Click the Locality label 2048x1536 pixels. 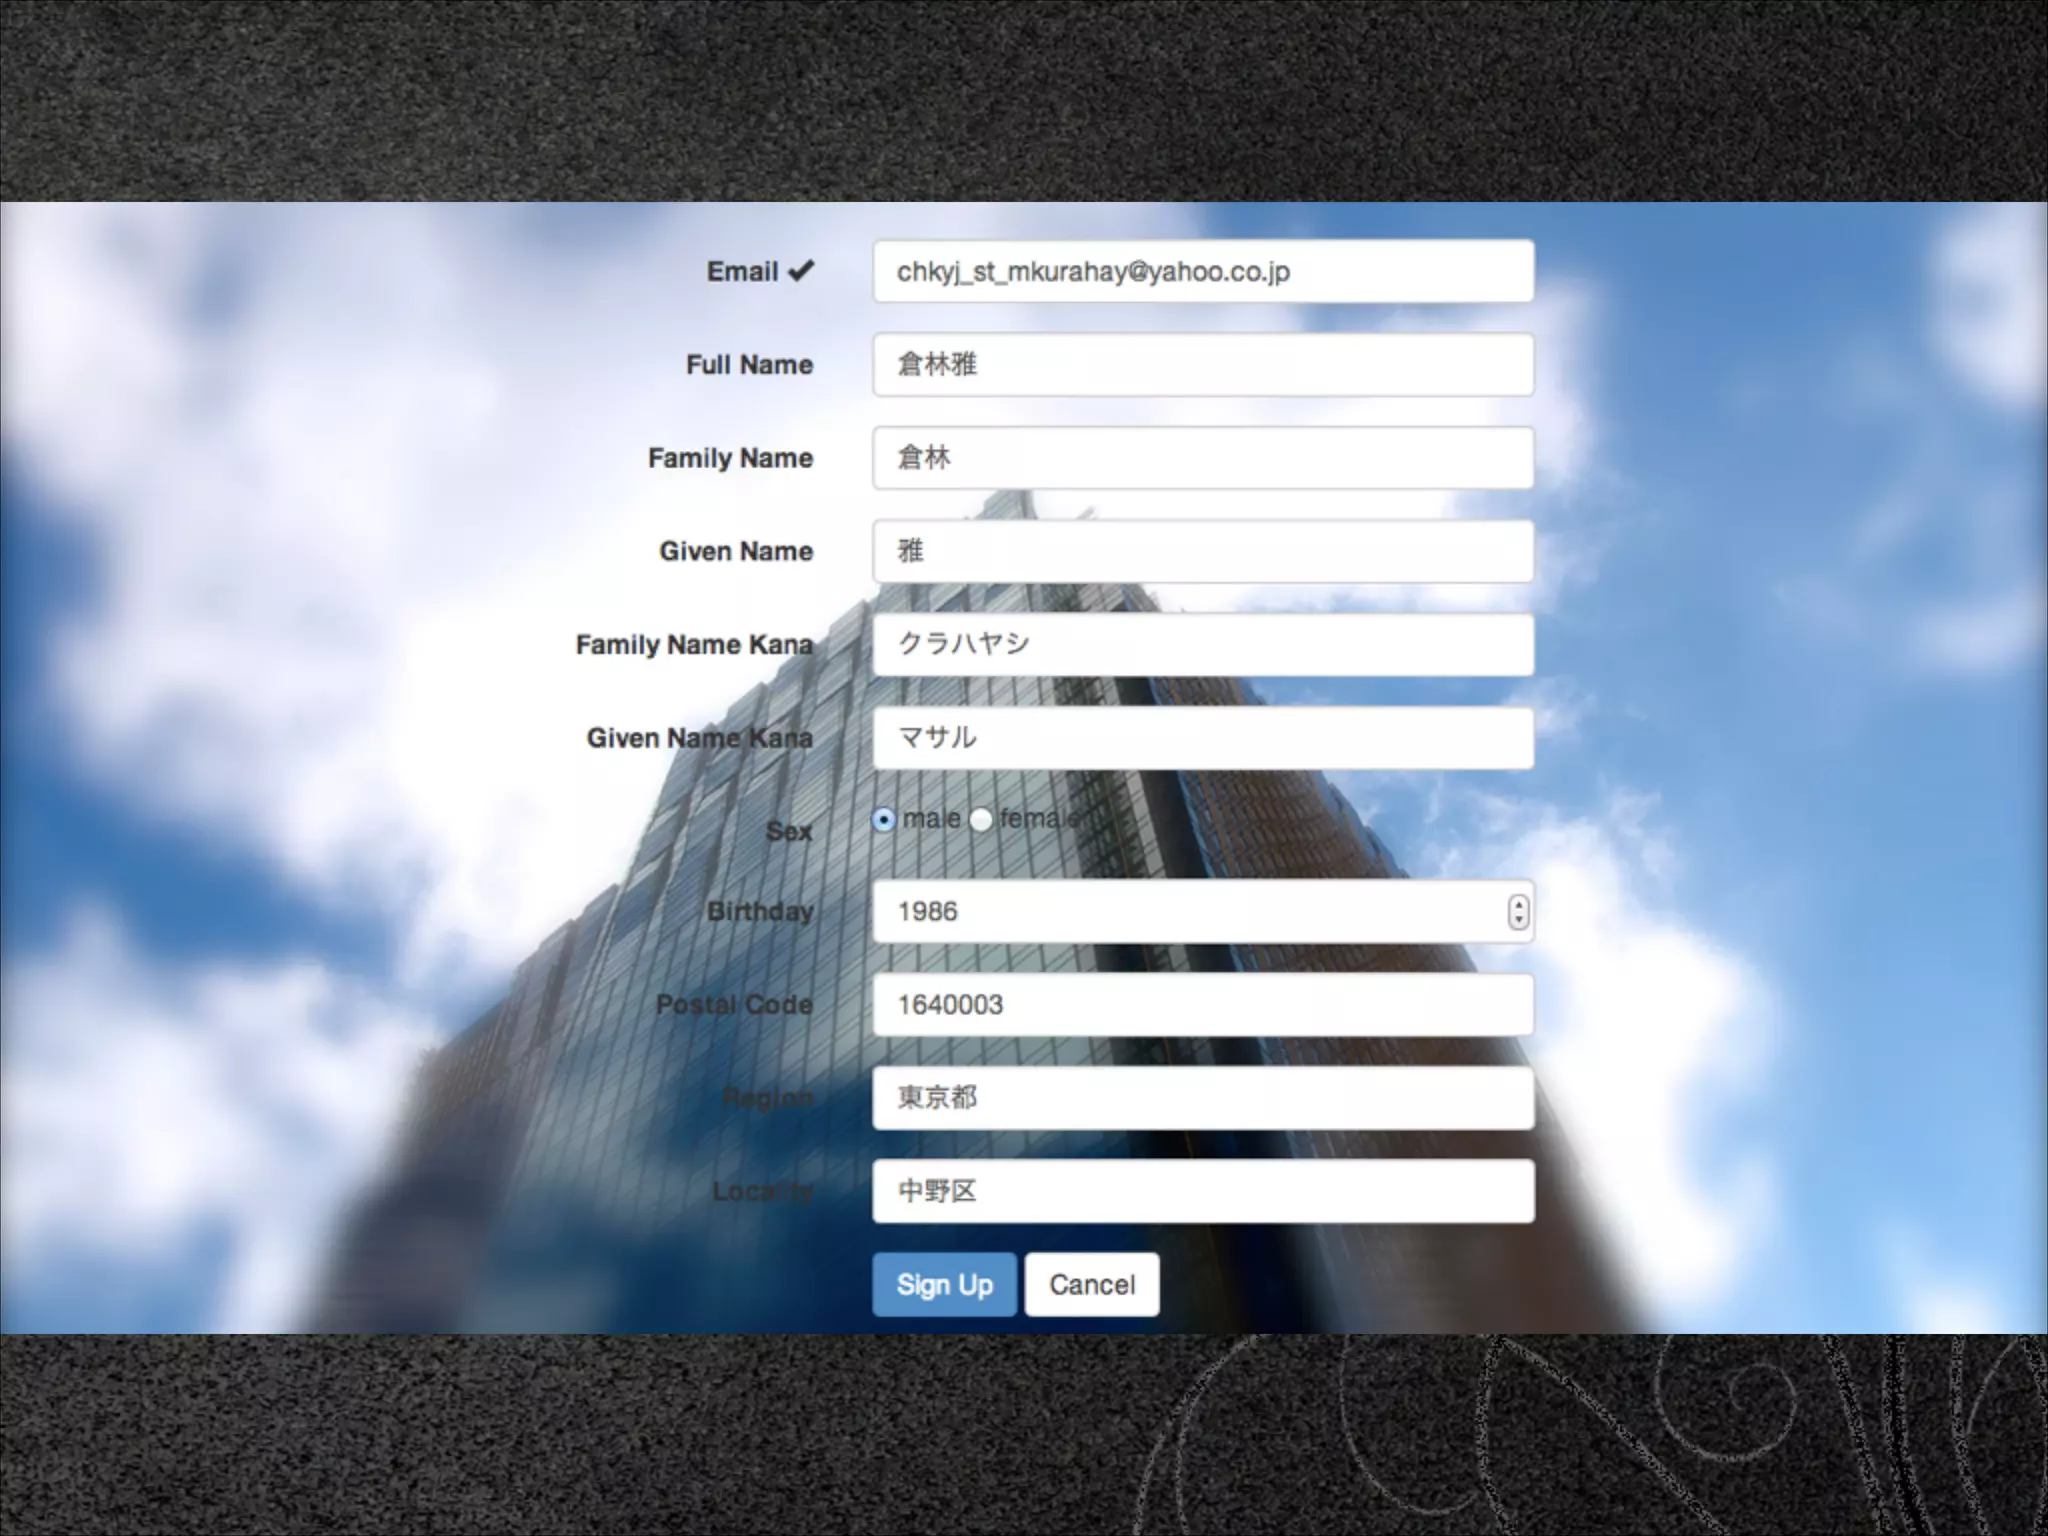[763, 1192]
